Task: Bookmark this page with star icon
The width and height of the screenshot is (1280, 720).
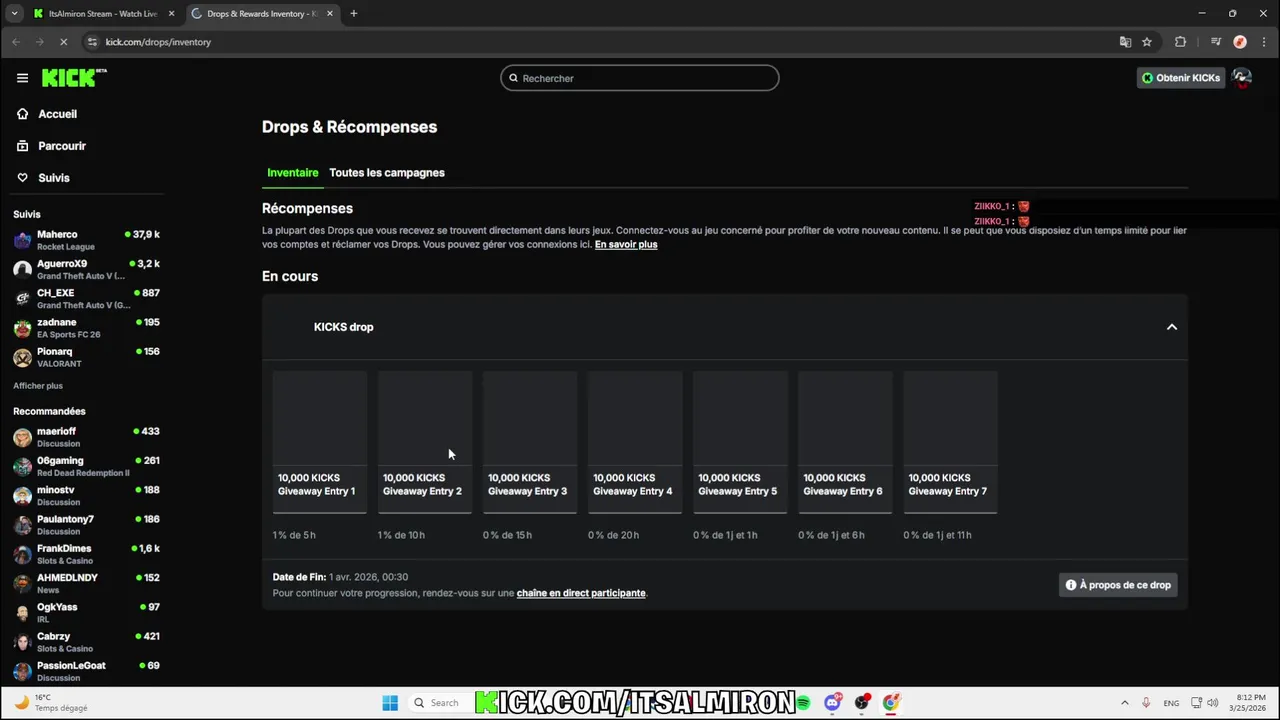Action: (x=1147, y=42)
